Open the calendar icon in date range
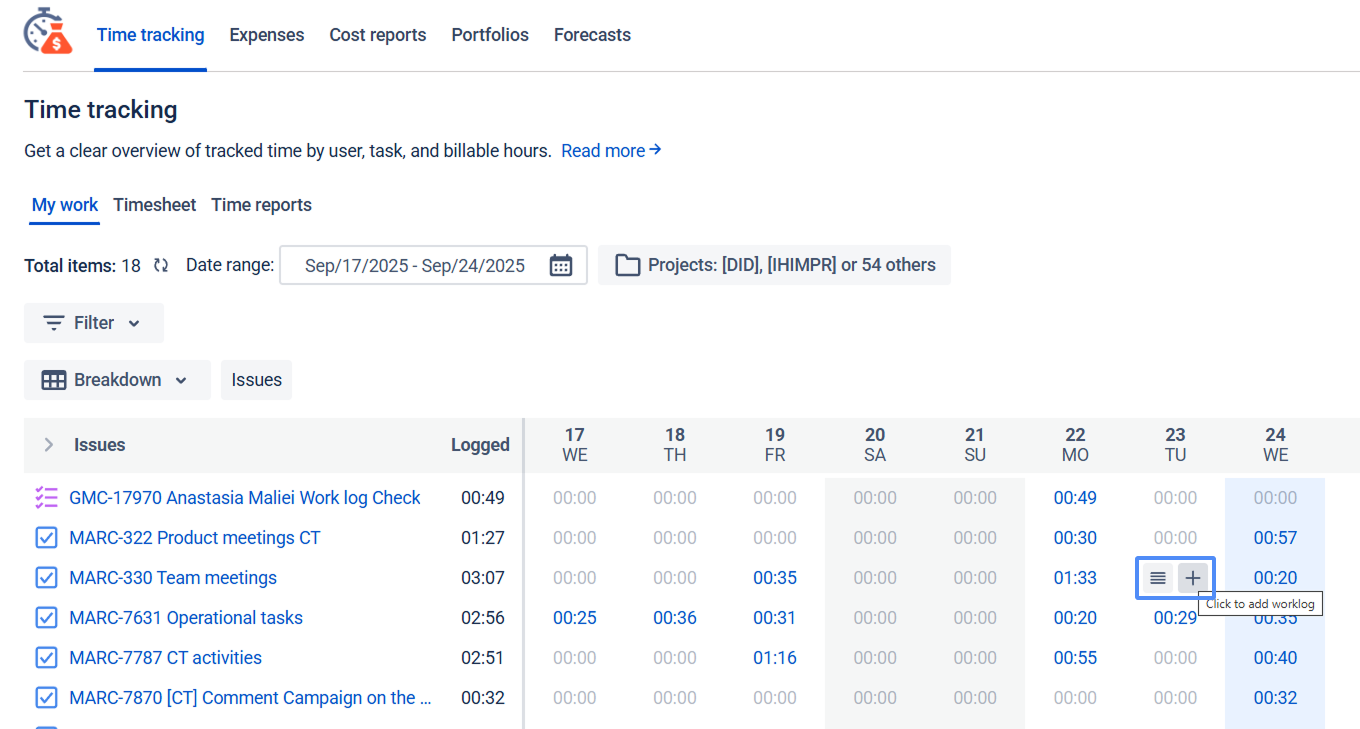 click(561, 265)
